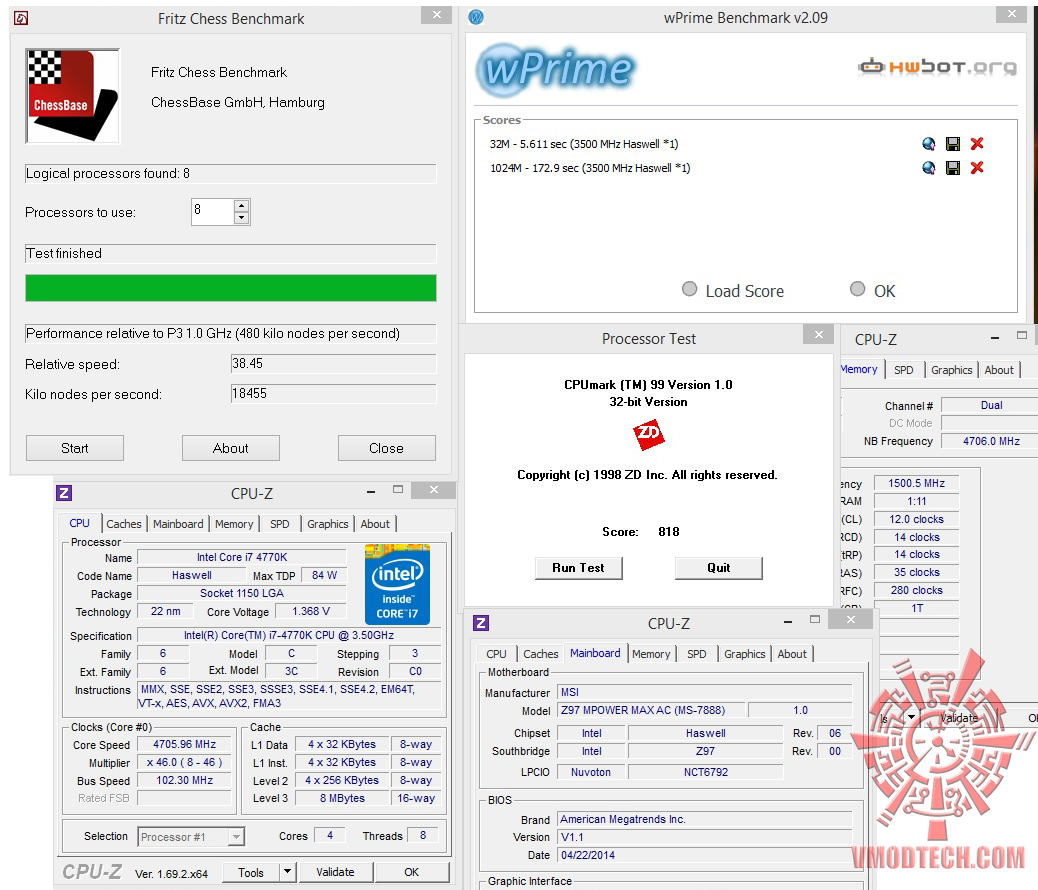Screen dimensions: 1038x890
Task: Save the 1024M score with disk icon
Action: [953, 168]
